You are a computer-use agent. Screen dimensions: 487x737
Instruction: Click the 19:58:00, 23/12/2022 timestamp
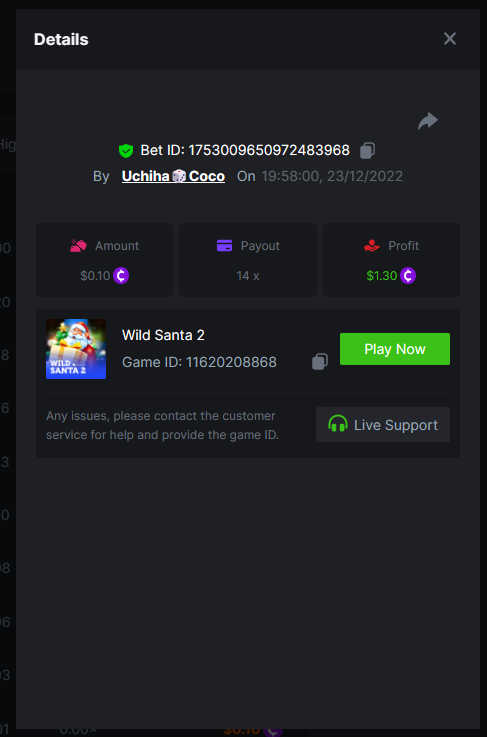coord(332,176)
